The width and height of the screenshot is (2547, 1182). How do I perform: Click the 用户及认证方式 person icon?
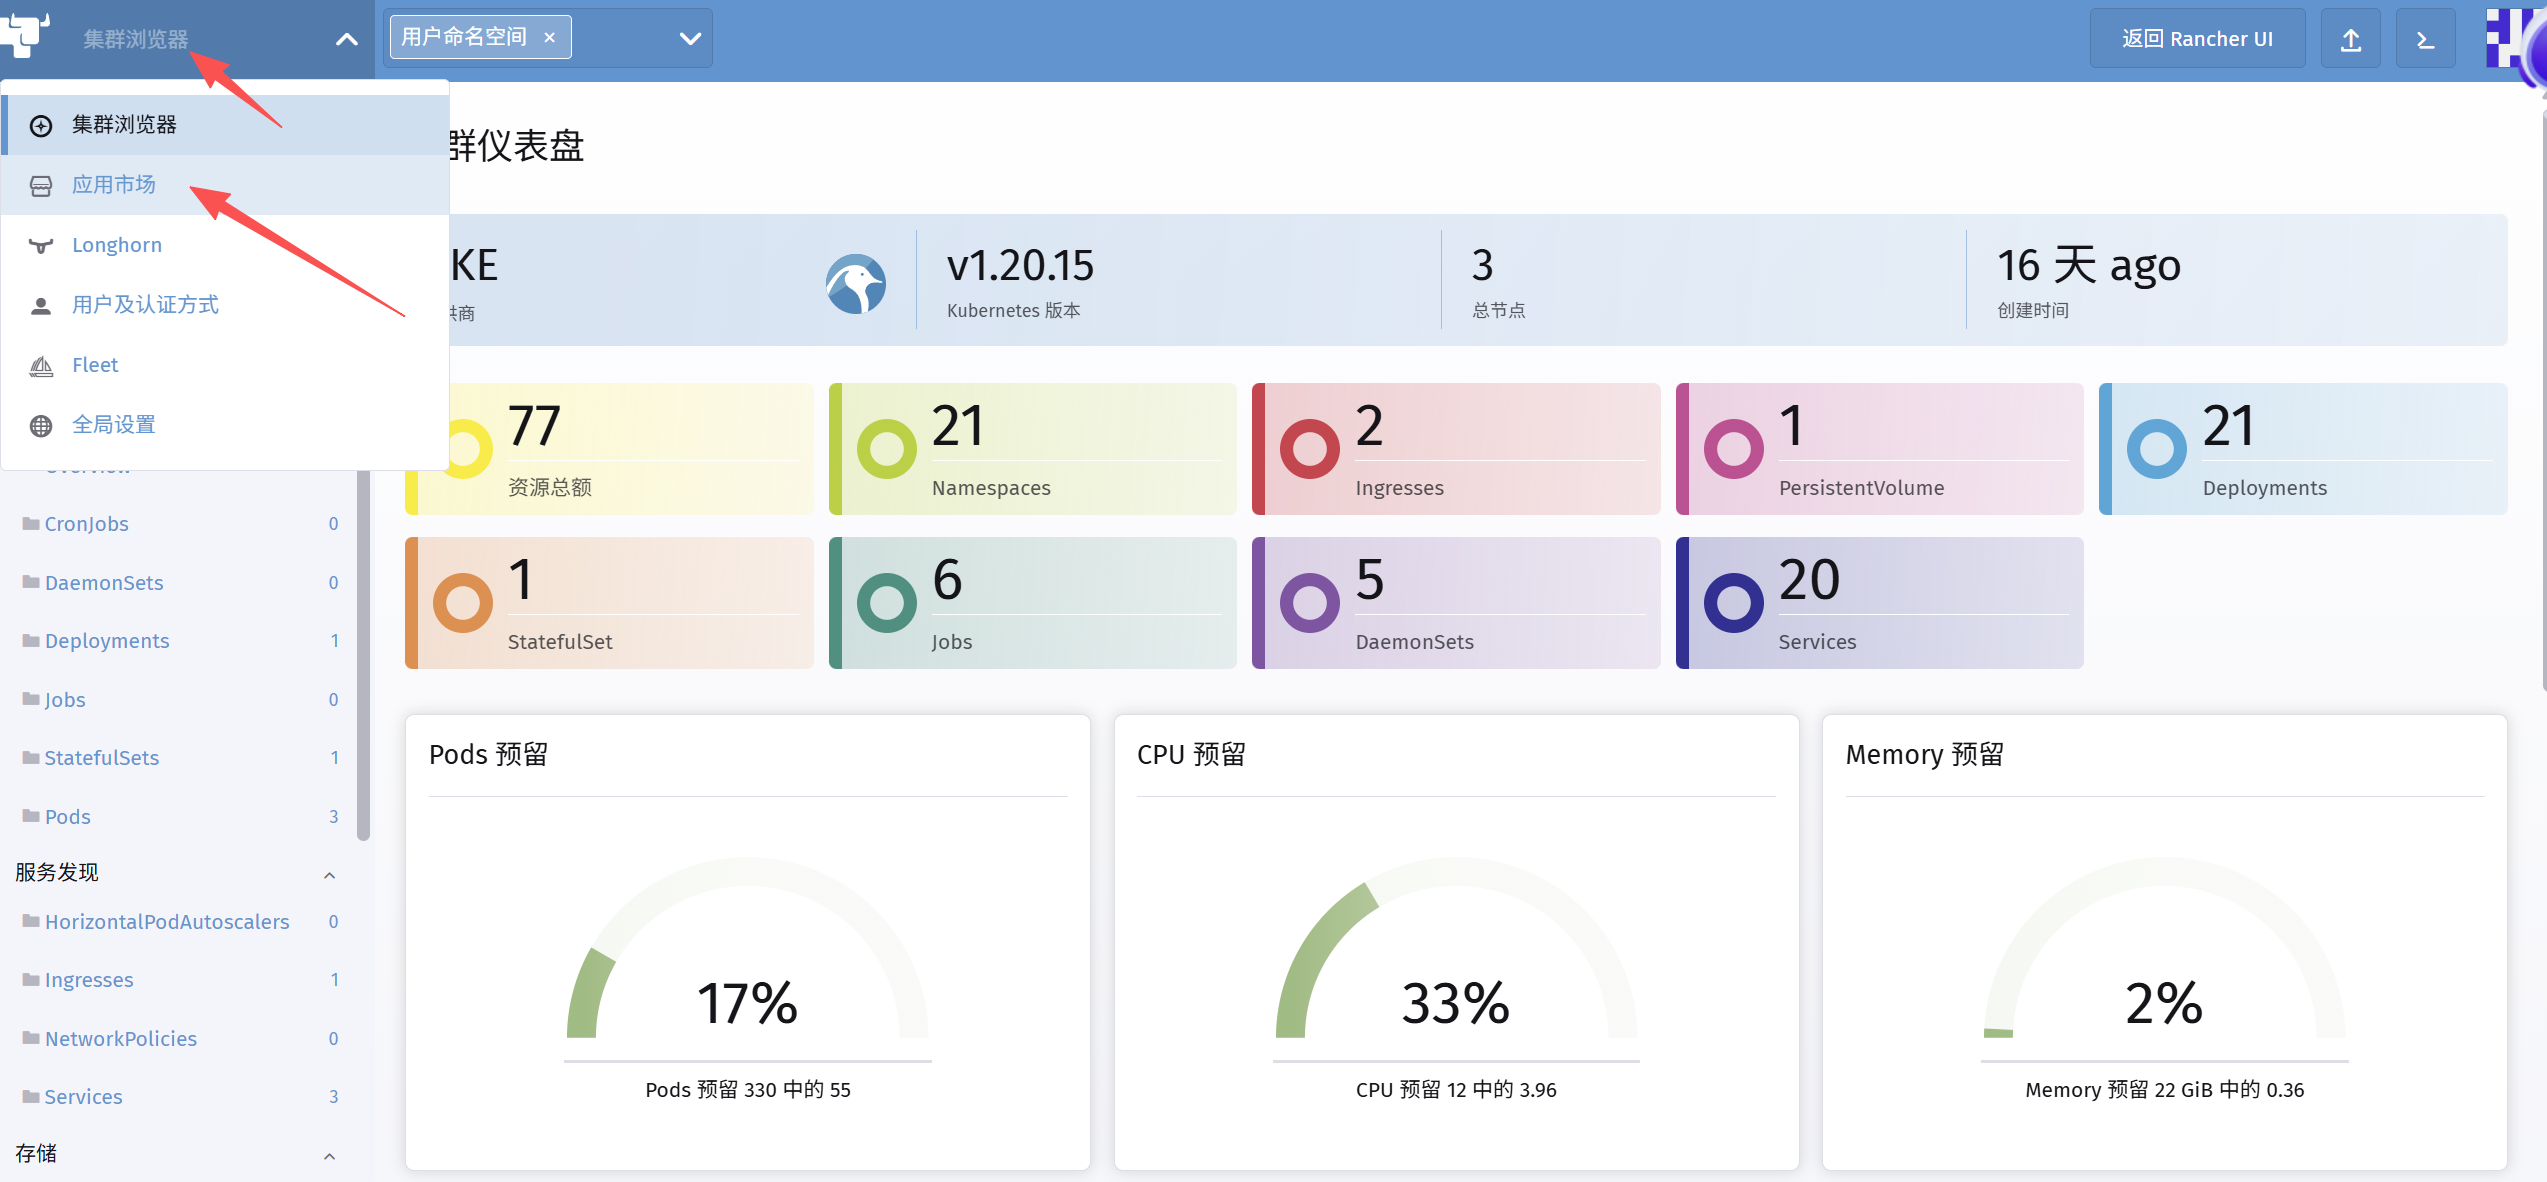[x=41, y=306]
